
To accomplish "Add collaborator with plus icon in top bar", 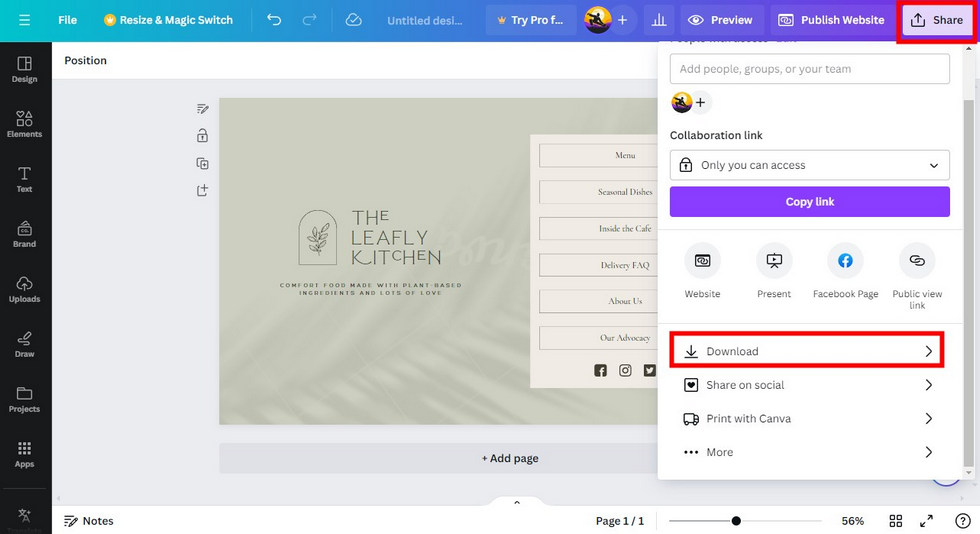I will click(622, 20).
